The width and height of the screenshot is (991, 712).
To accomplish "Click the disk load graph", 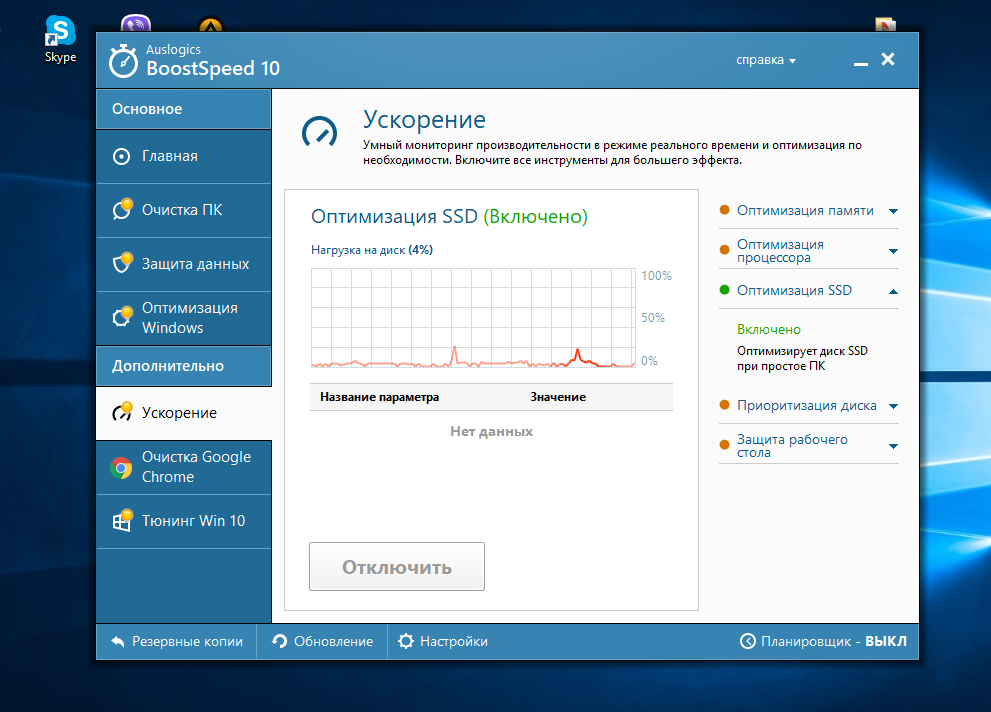I will 473,318.
